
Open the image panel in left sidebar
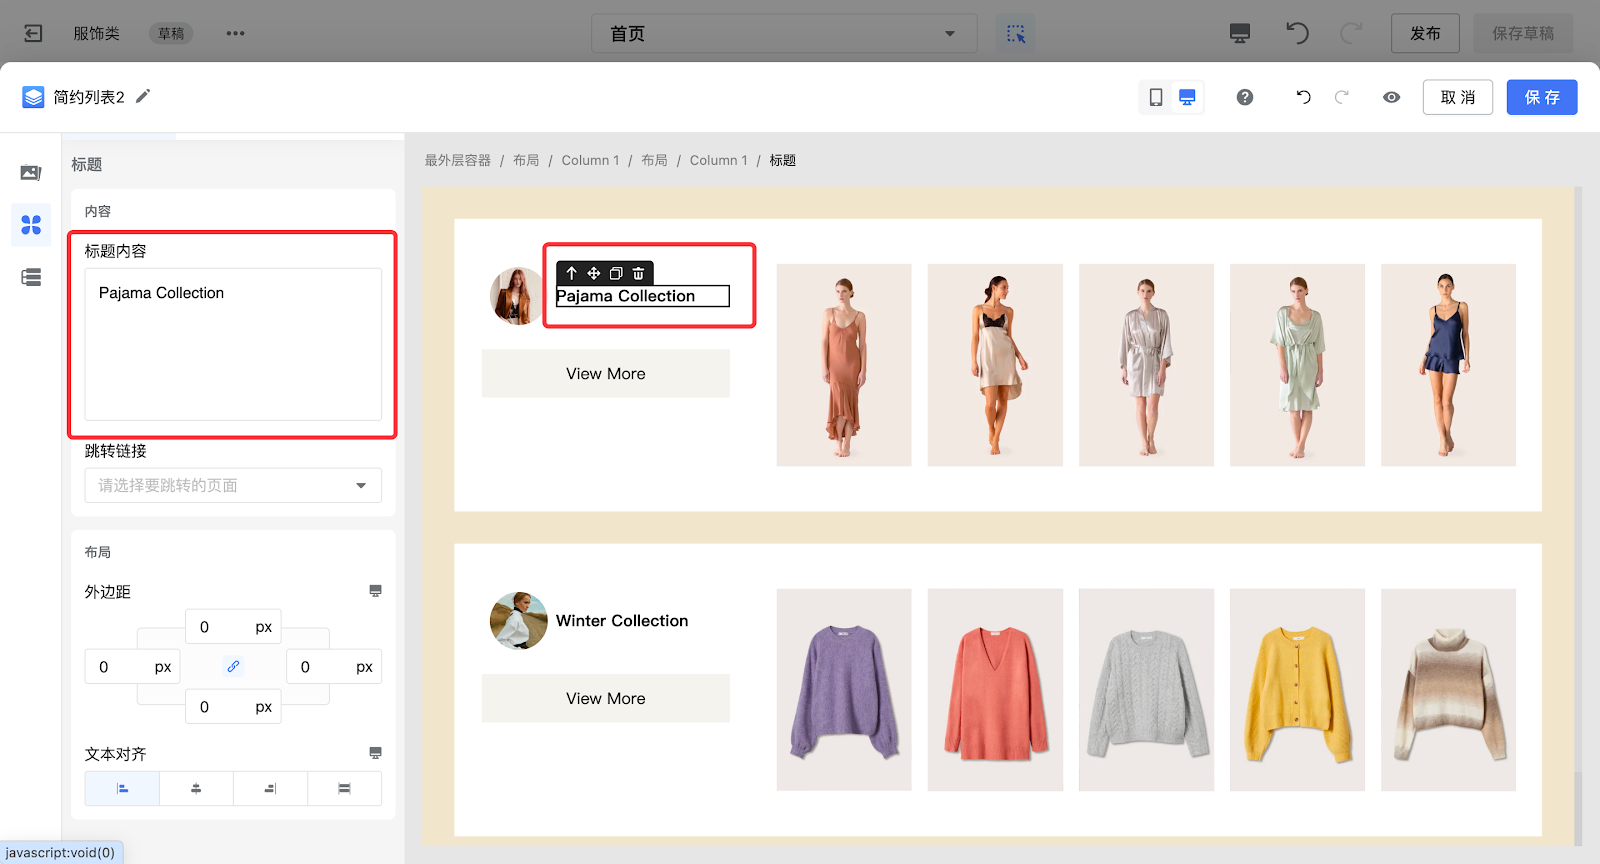(x=31, y=173)
